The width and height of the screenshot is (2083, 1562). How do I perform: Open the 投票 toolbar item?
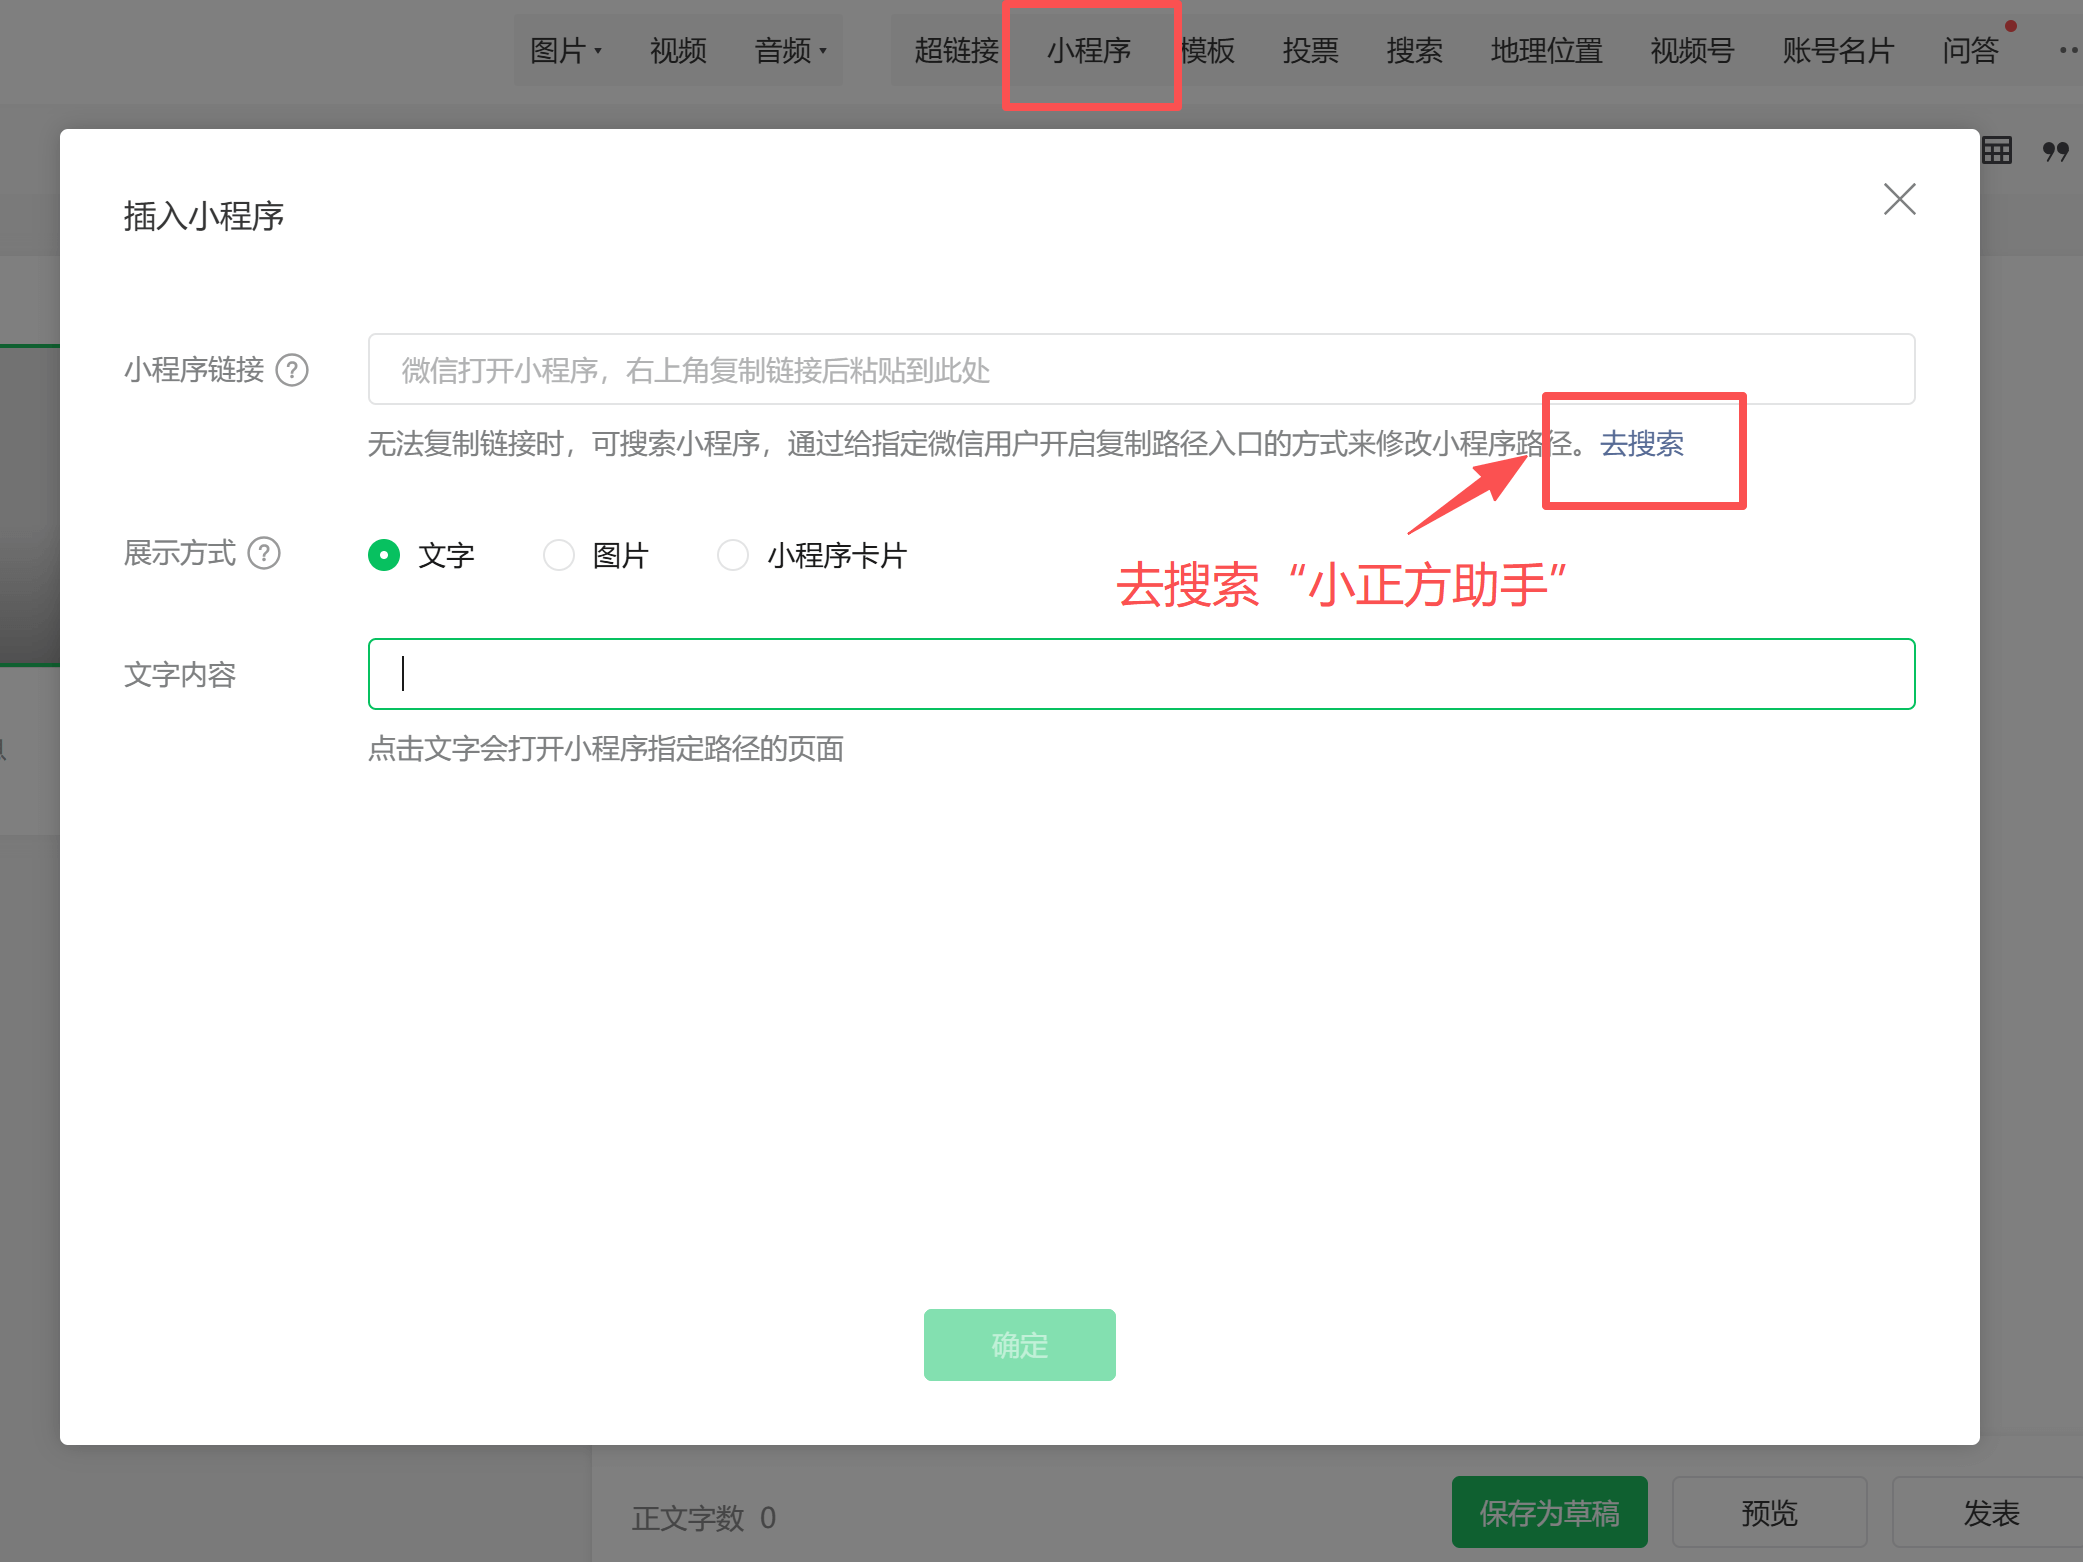1310,50
